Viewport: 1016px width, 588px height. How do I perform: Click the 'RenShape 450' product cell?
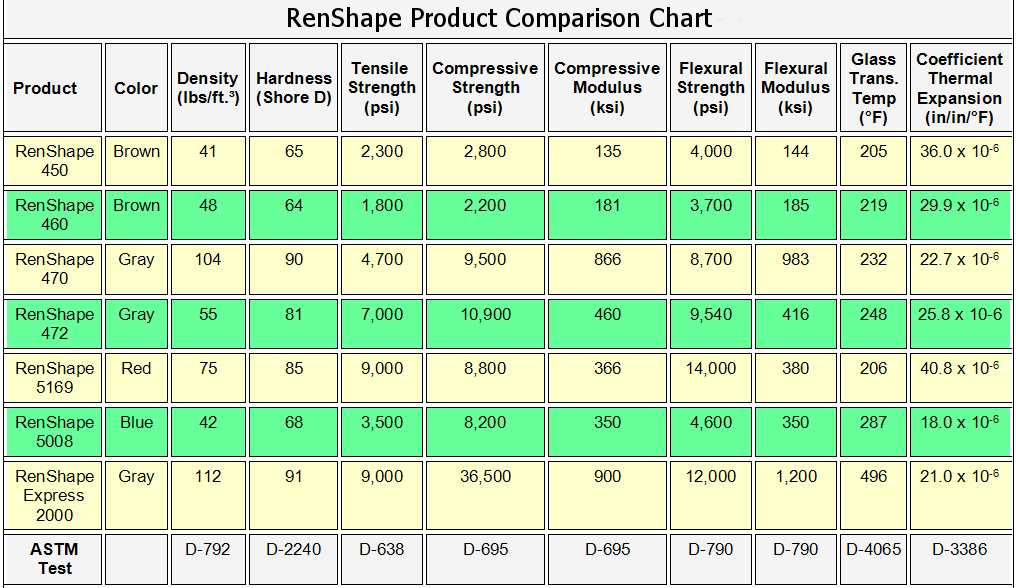point(54,161)
